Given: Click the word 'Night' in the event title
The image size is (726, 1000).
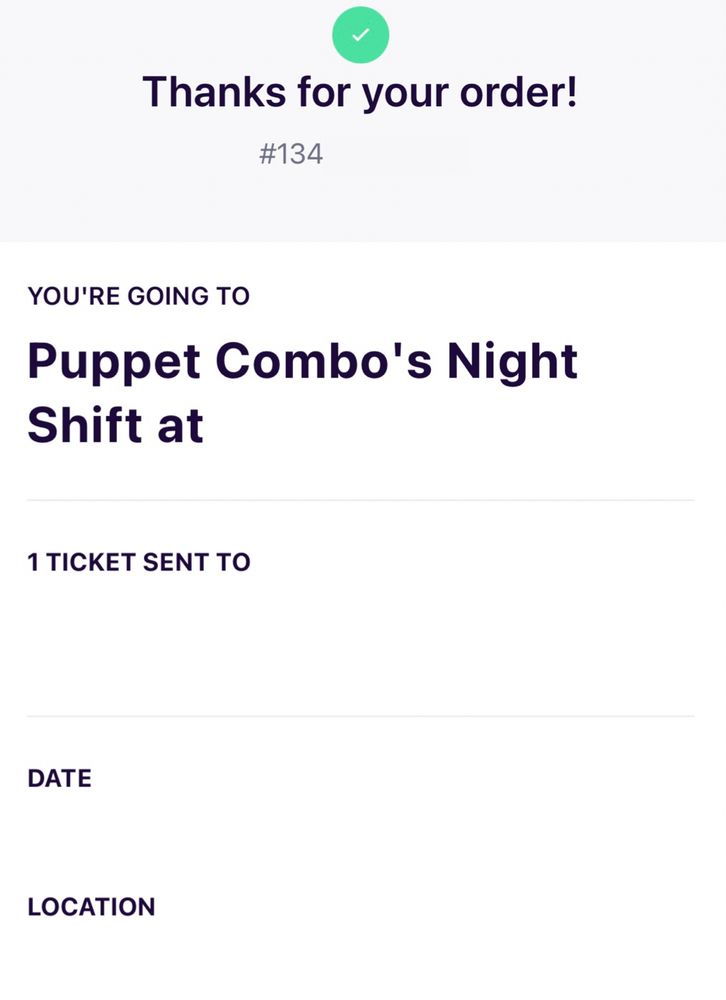Looking at the screenshot, I should tap(512, 361).
